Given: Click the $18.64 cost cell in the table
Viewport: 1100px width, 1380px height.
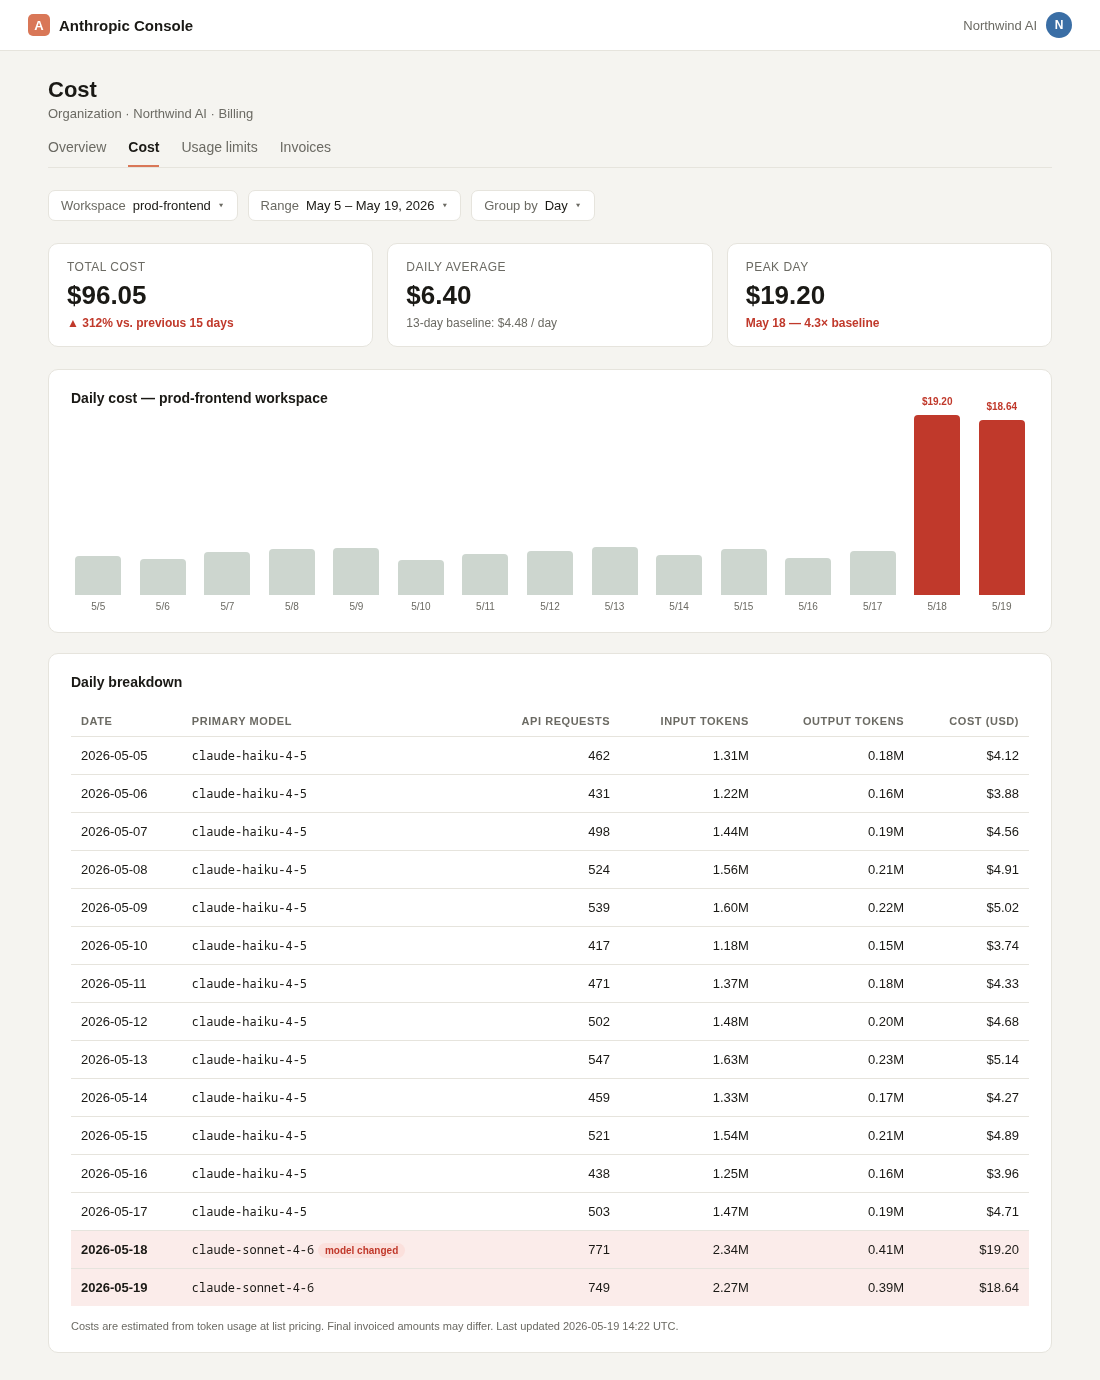Looking at the screenshot, I should (999, 1288).
